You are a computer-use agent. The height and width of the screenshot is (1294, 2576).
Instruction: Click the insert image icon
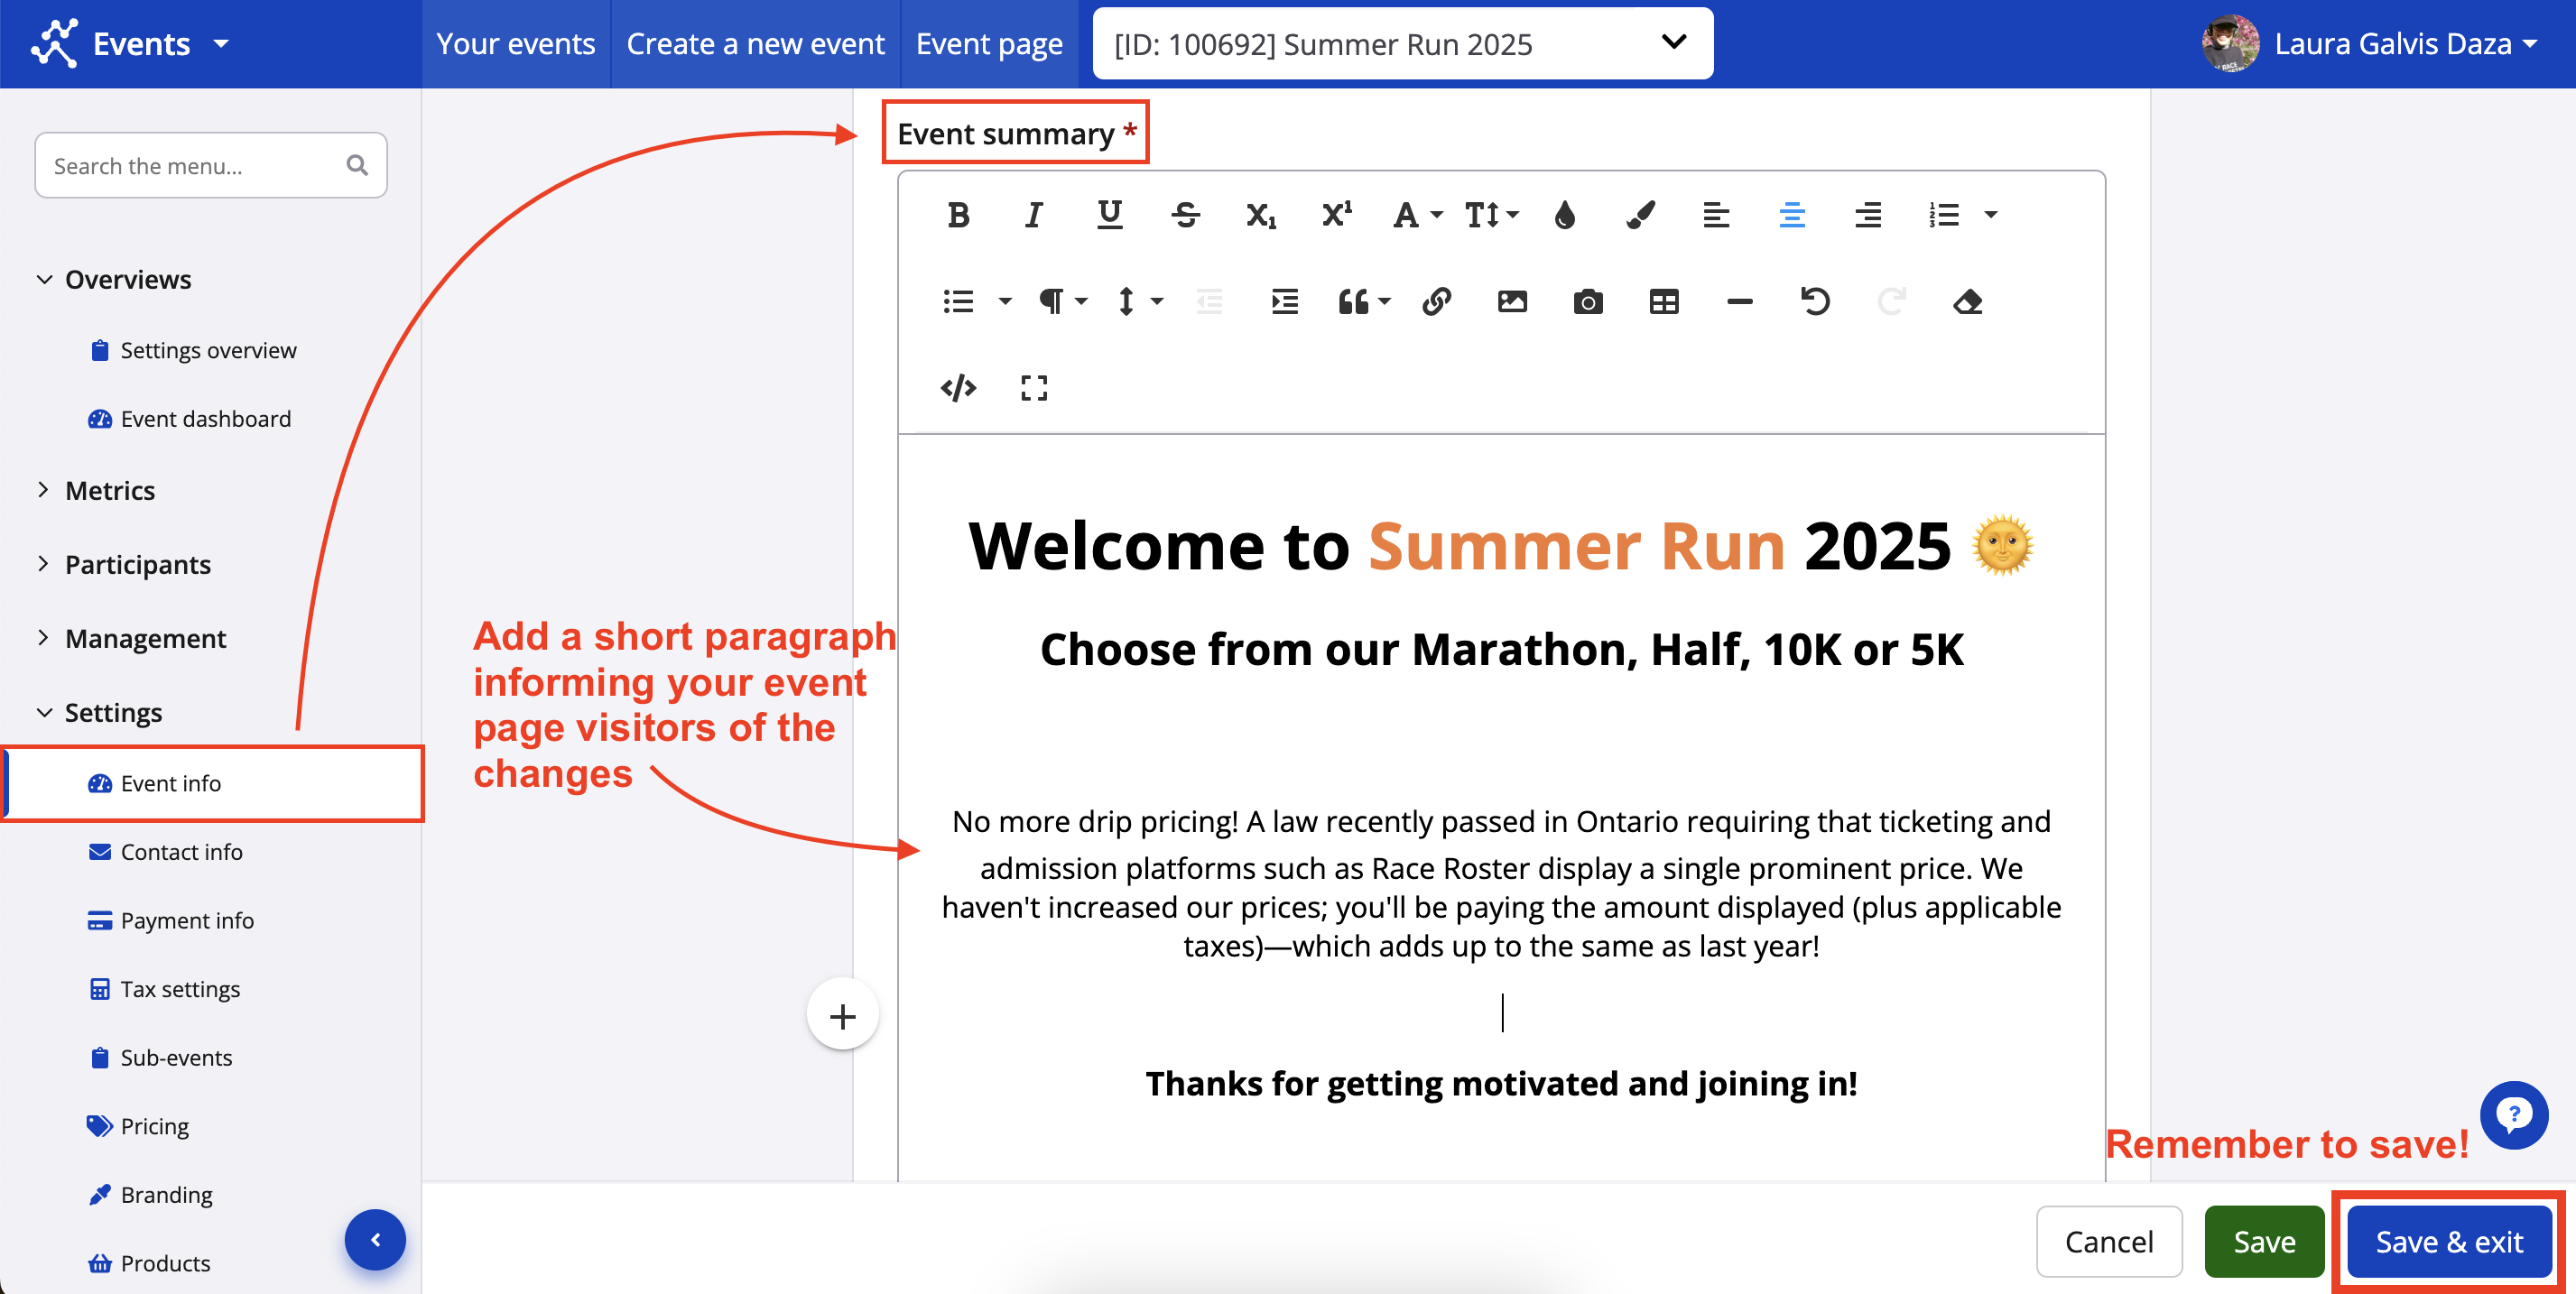(1511, 301)
